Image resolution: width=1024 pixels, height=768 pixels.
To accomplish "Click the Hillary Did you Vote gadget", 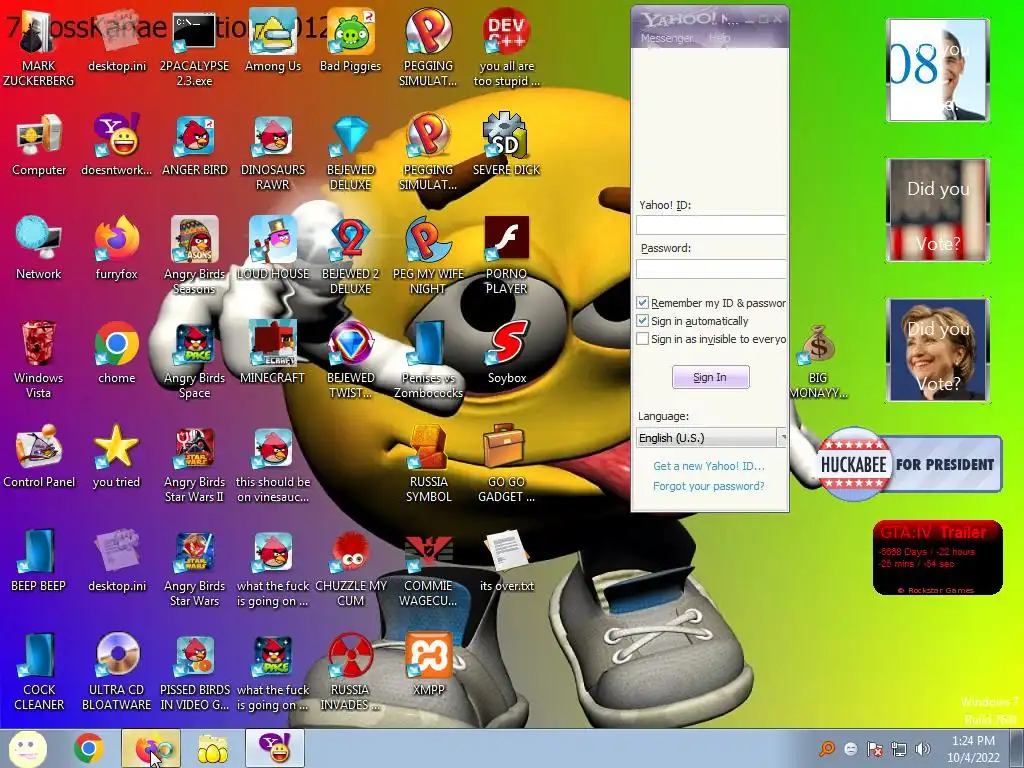I will point(938,349).
